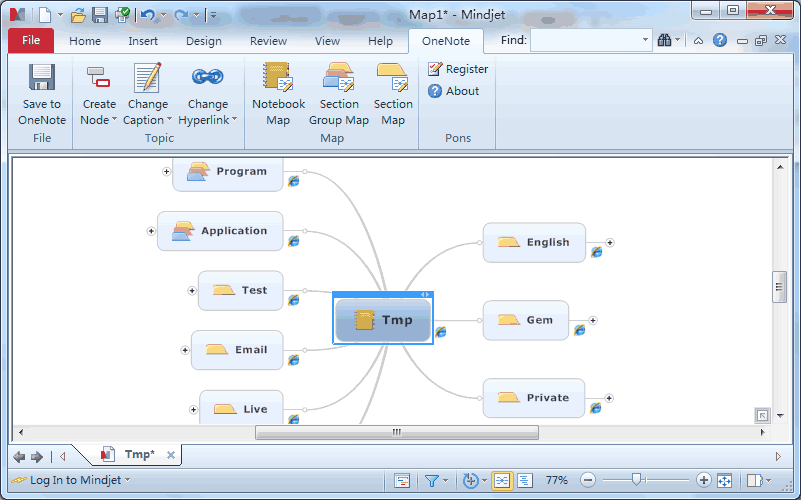The height and width of the screenshot is (500, 801).
Task: Generate a Section Group Map
Action: 339,95
